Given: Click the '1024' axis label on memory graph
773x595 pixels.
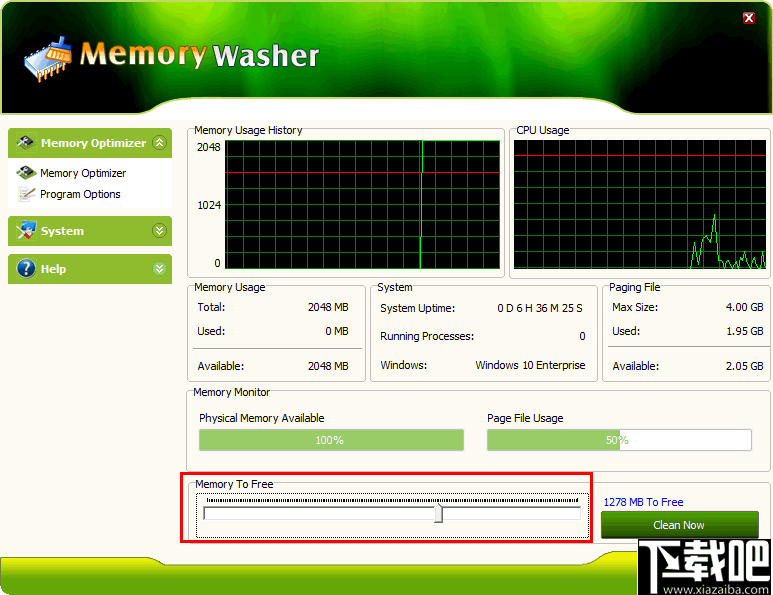Looking at the screenshot, I should click(x=209, y=205).
